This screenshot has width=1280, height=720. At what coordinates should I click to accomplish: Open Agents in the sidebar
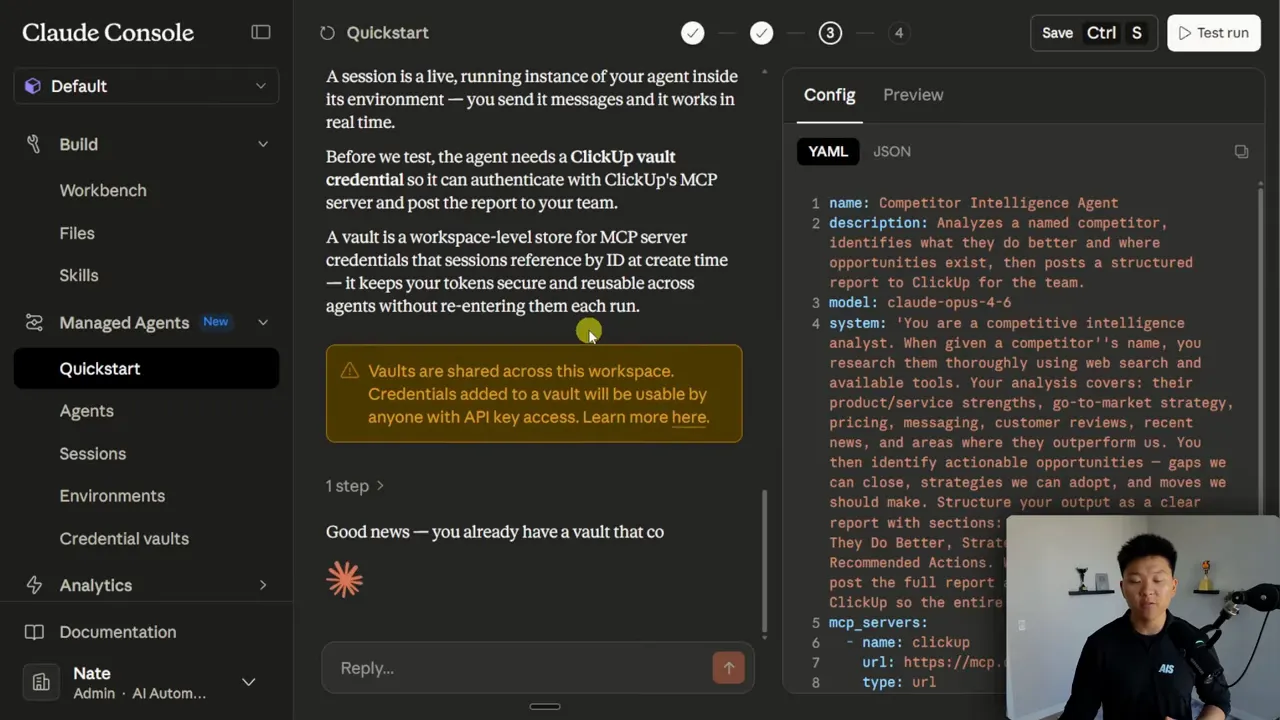86,411
